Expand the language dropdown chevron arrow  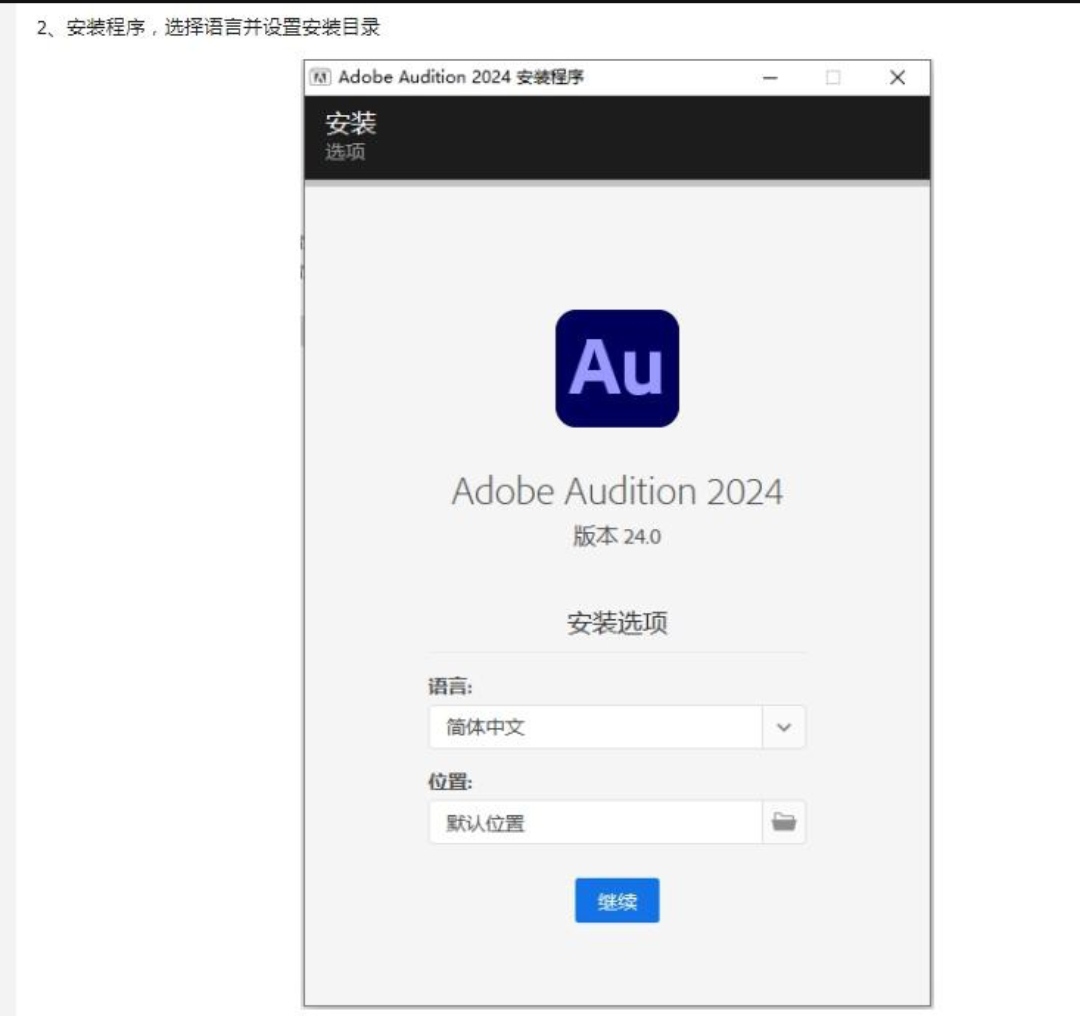point(784,728)
